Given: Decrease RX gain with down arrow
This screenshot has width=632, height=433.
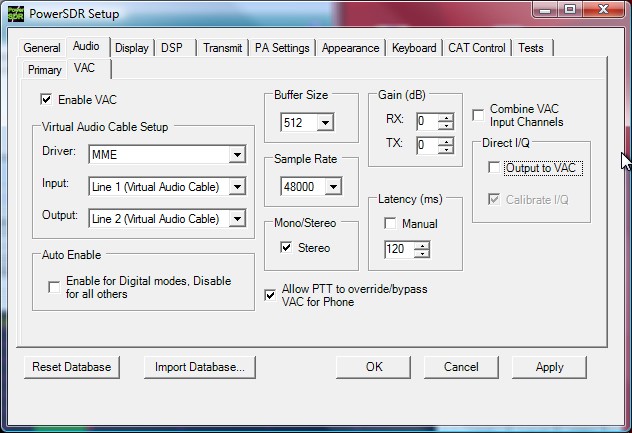Looking at the screenshot, I should click(x=446, y=125).
